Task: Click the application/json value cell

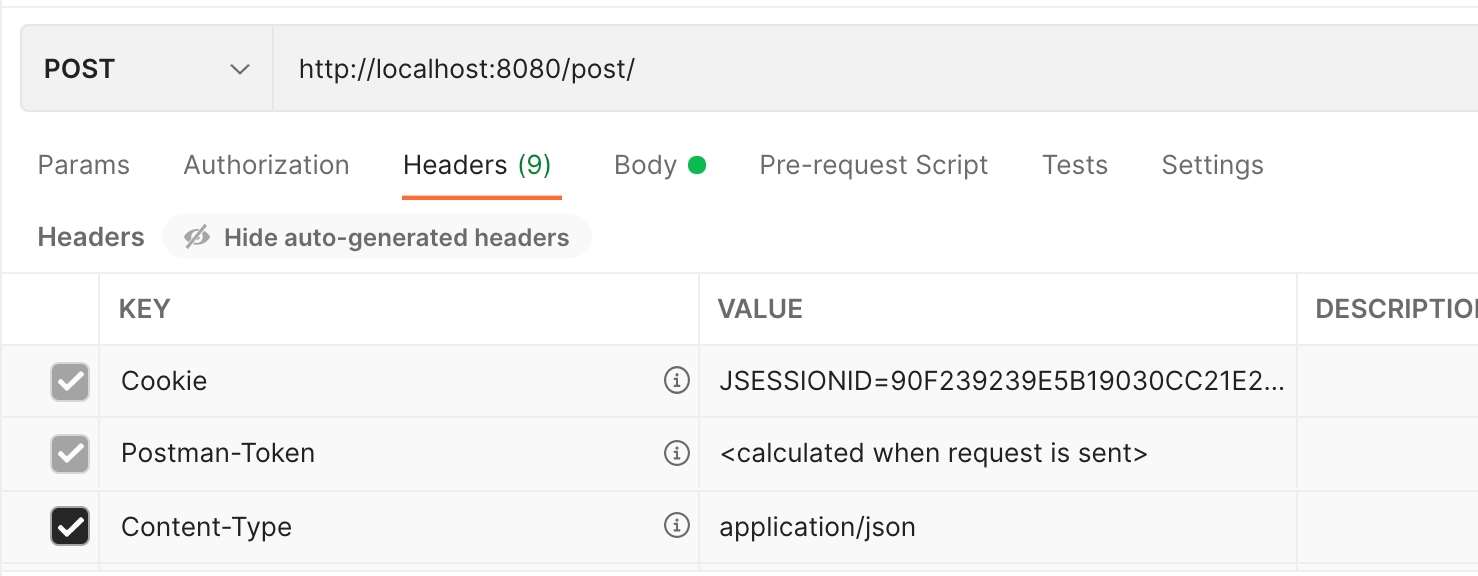Action: pos(817,527)
